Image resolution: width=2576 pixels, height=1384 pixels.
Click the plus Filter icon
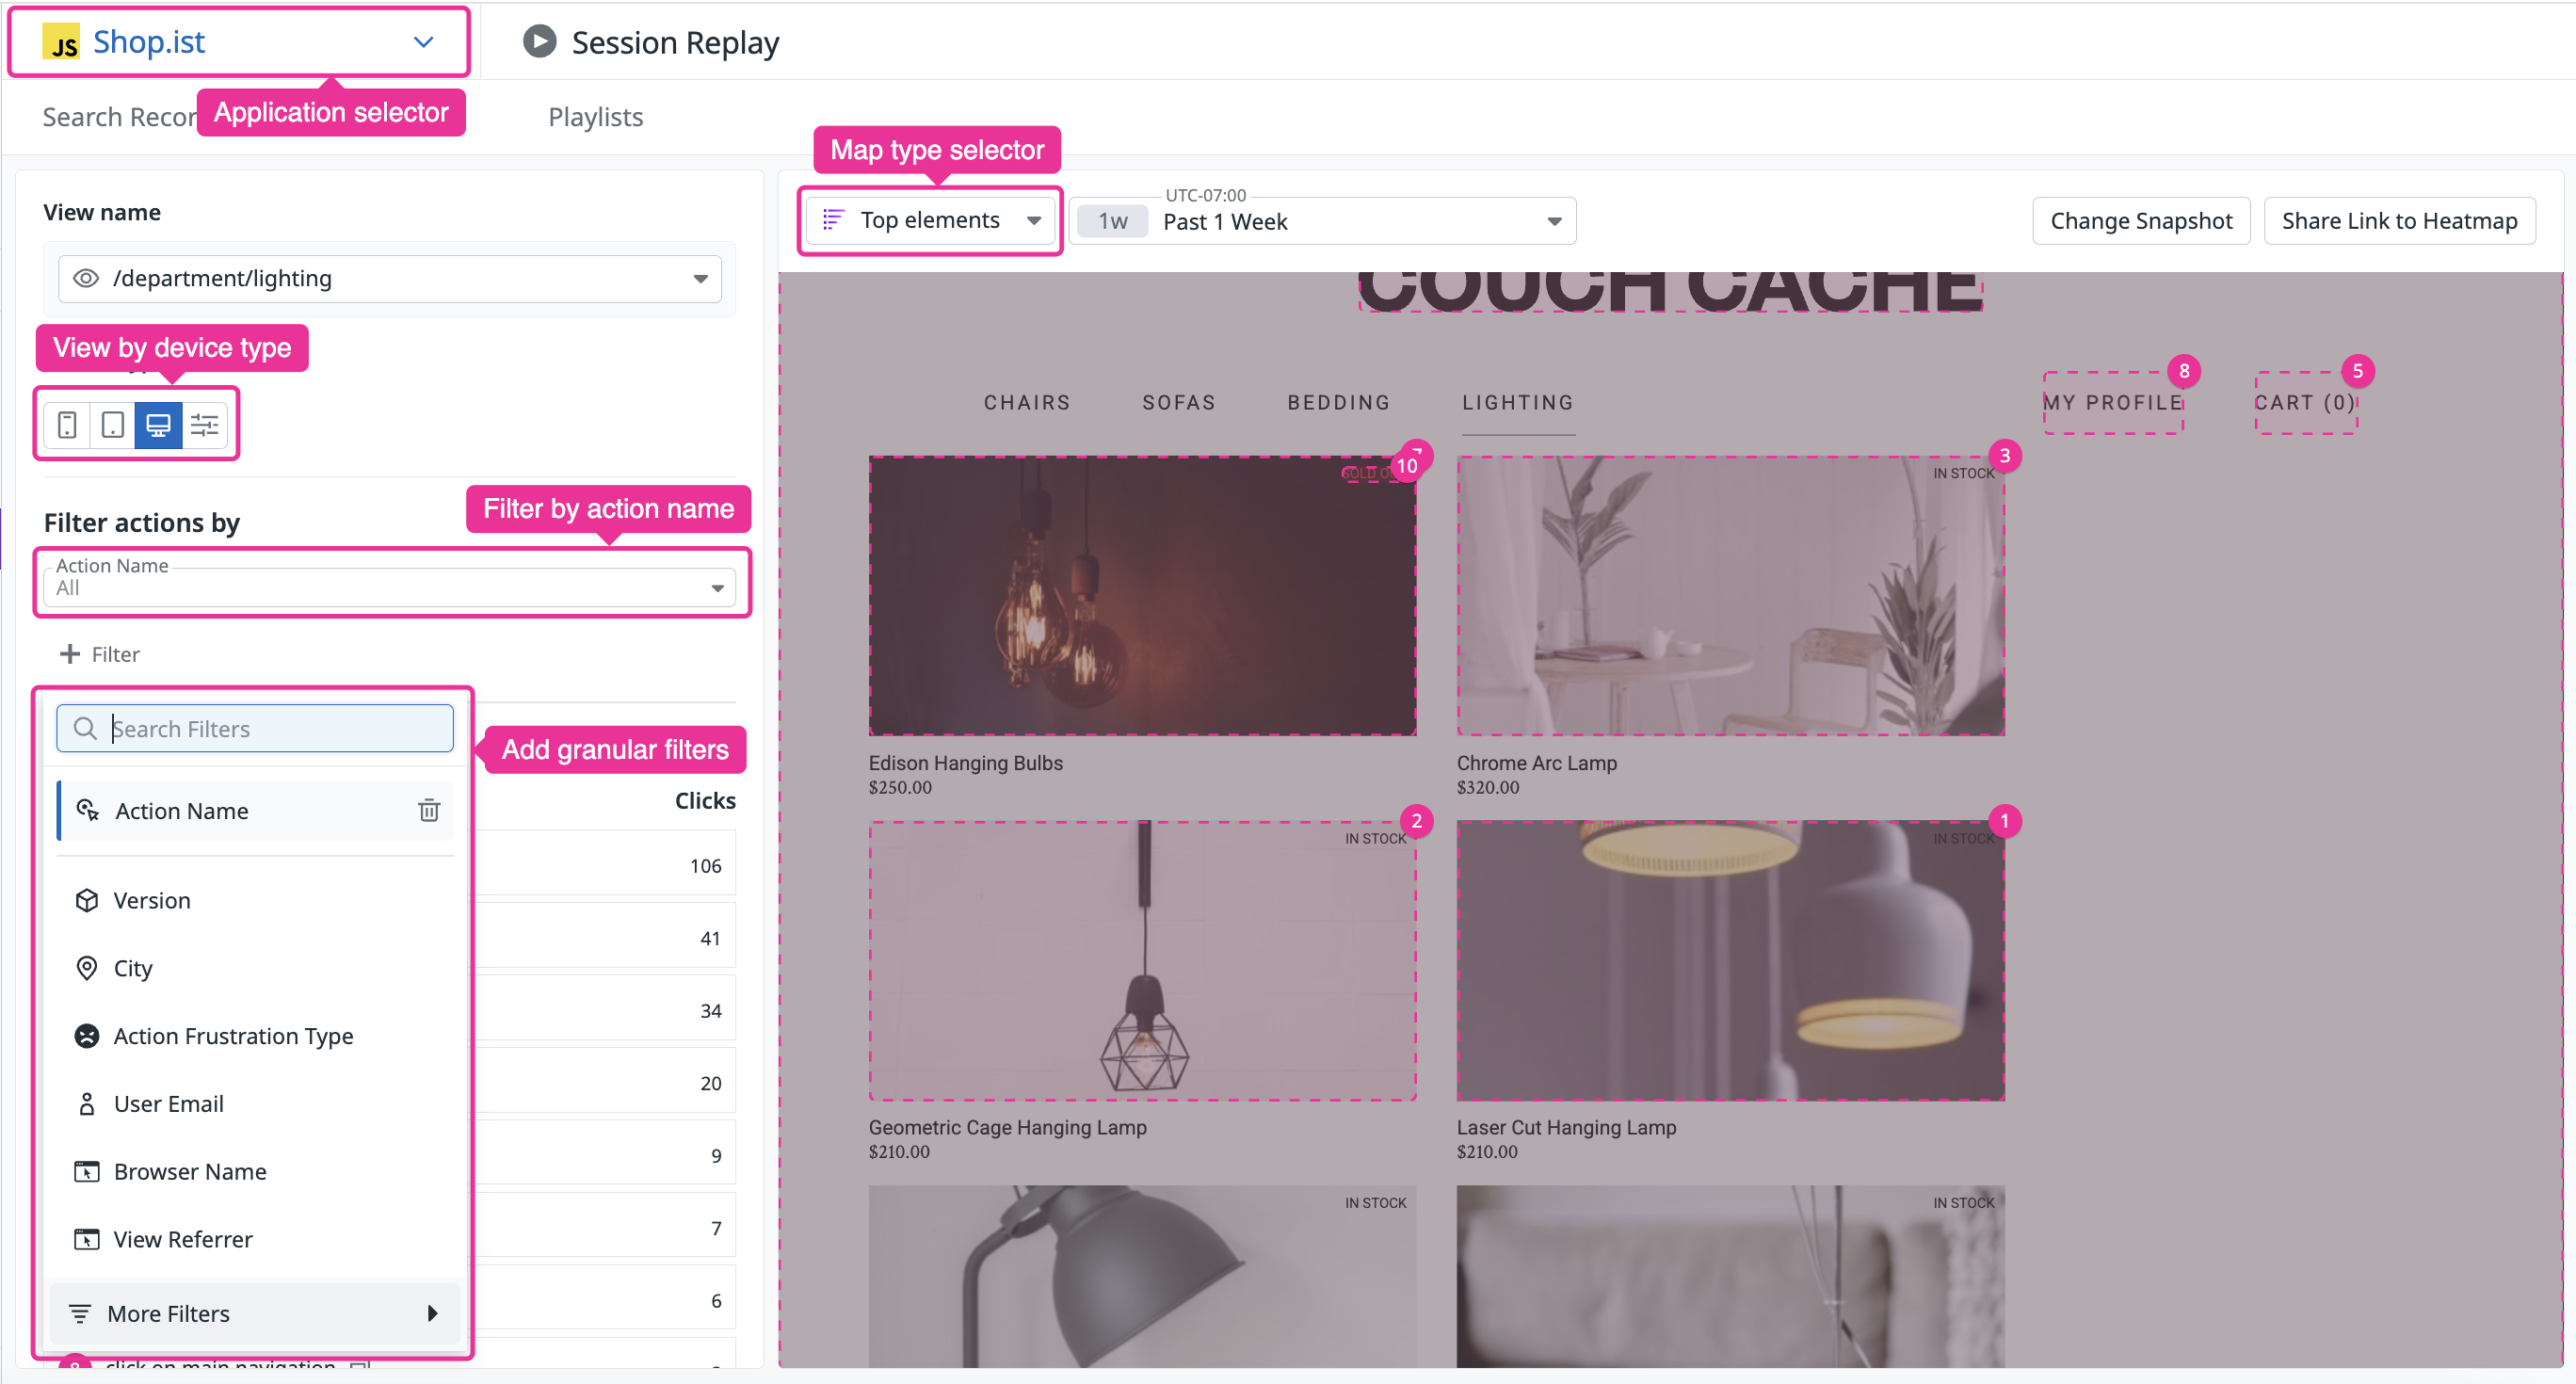(x=70, y=654)
